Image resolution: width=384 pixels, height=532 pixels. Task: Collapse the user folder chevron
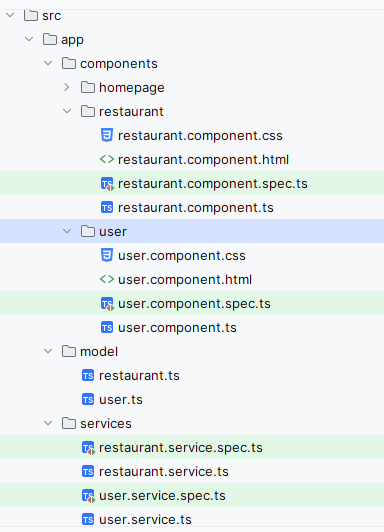coord(67,231)
